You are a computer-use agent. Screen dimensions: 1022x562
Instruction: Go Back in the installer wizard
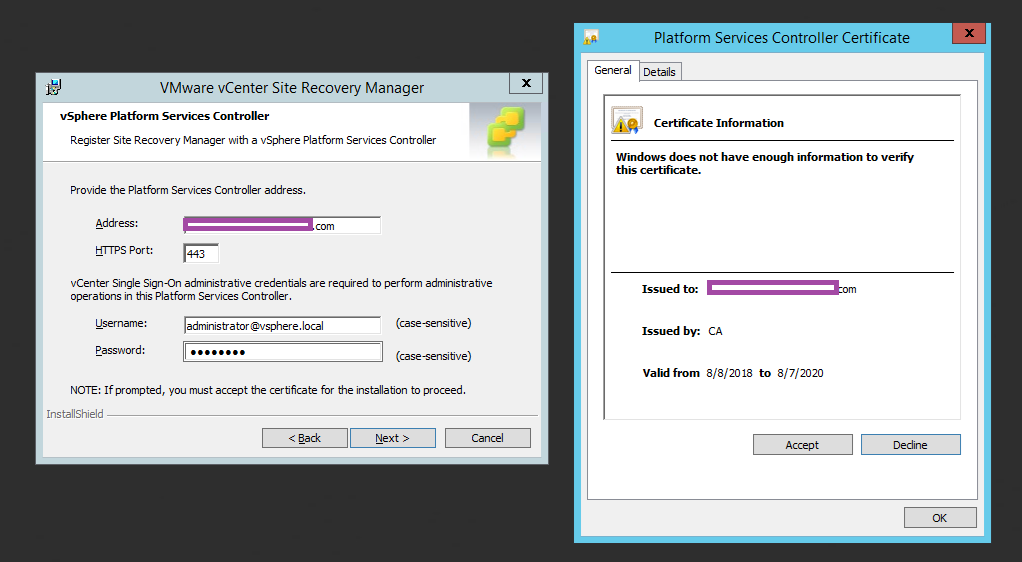click(304, 438)
